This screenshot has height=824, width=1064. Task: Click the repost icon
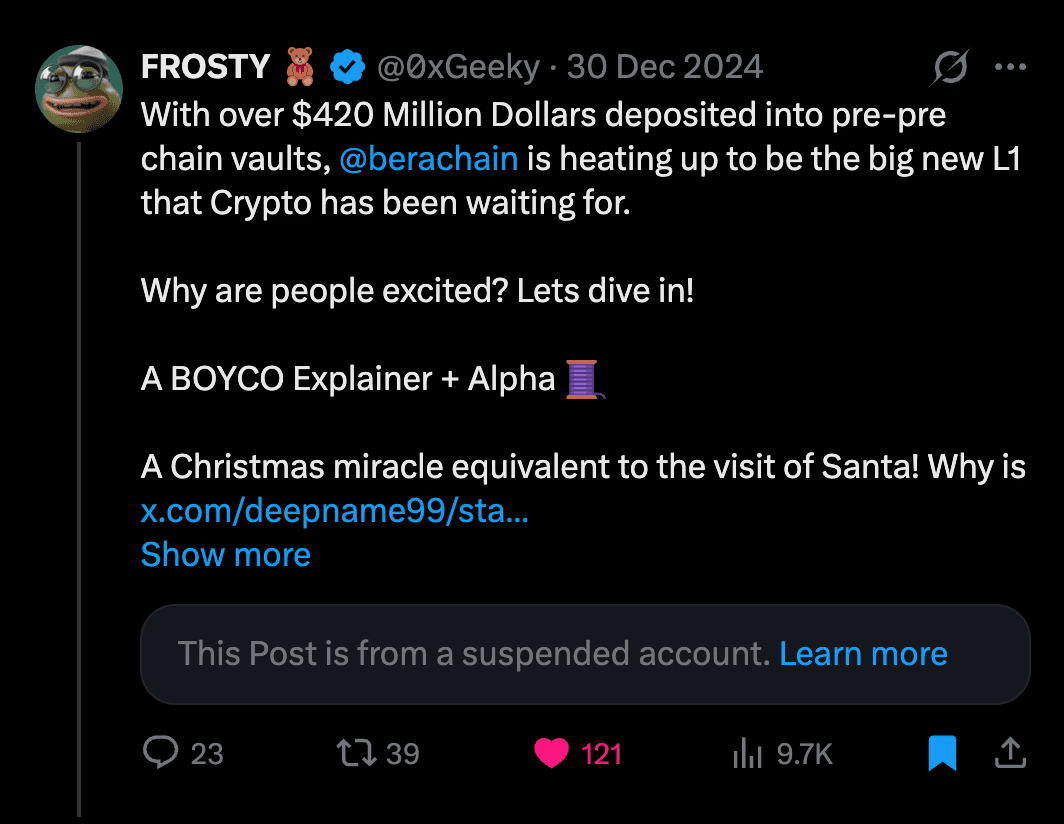tap(357, 753)
